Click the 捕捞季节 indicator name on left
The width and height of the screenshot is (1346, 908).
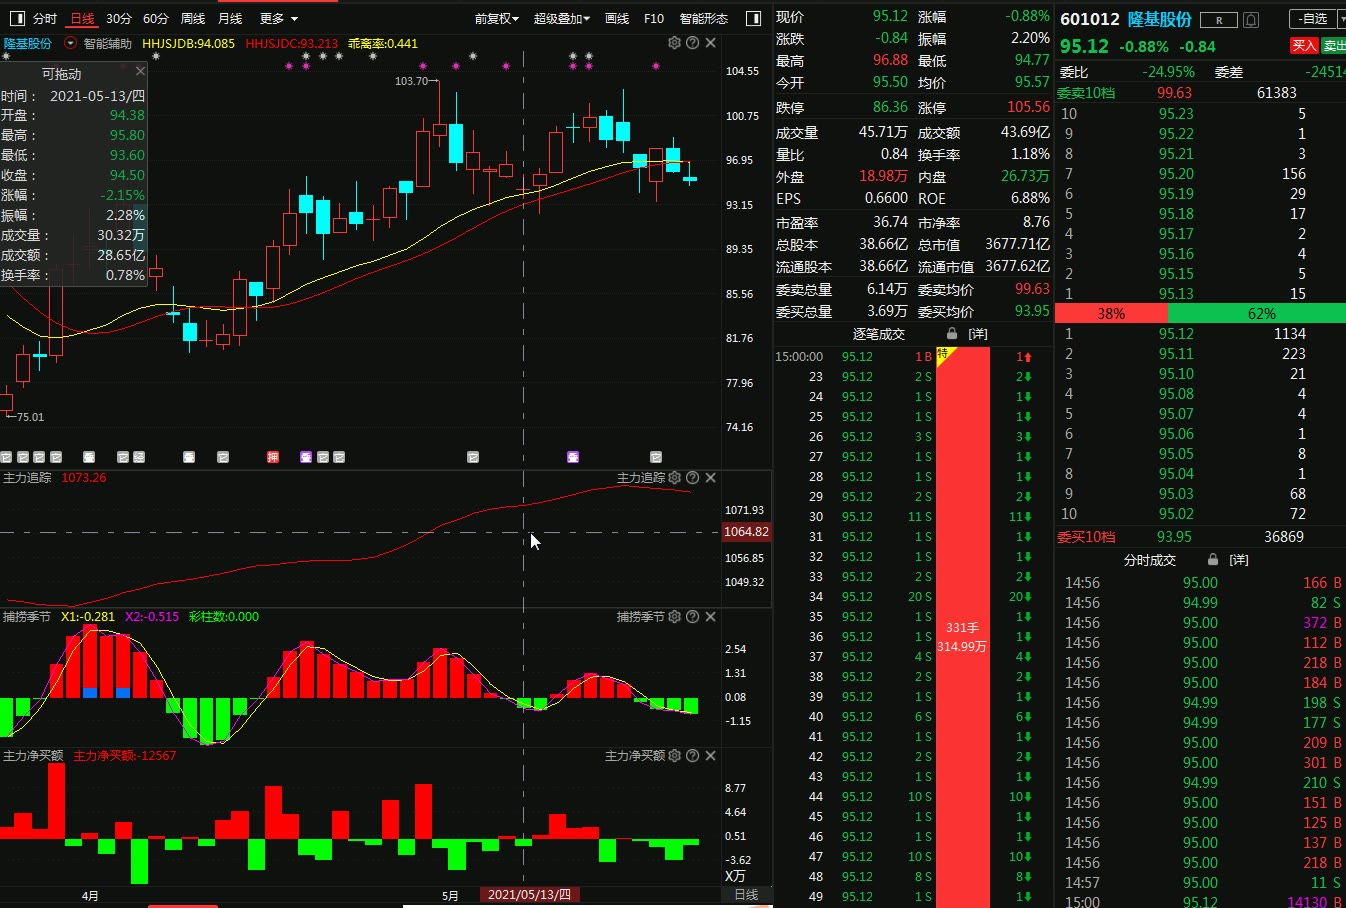[27, 617]
